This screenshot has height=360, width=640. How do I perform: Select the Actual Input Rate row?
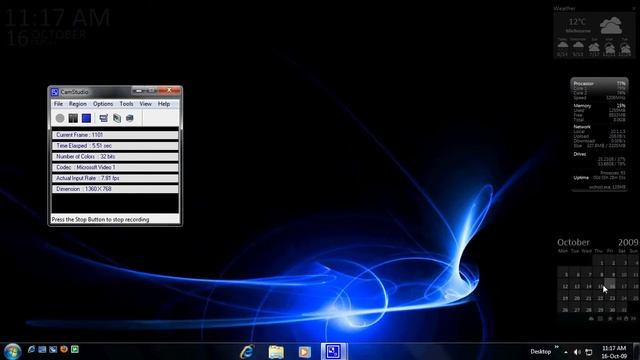[x=115, y=178]
